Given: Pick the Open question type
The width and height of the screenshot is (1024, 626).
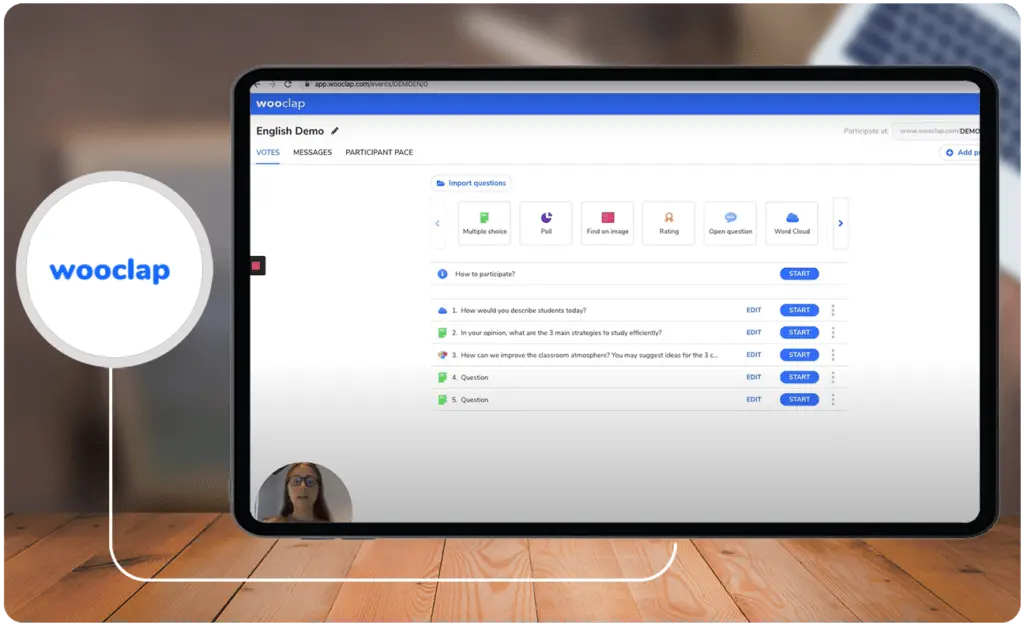Looking at the screenshot, I should tap(730, 223).
